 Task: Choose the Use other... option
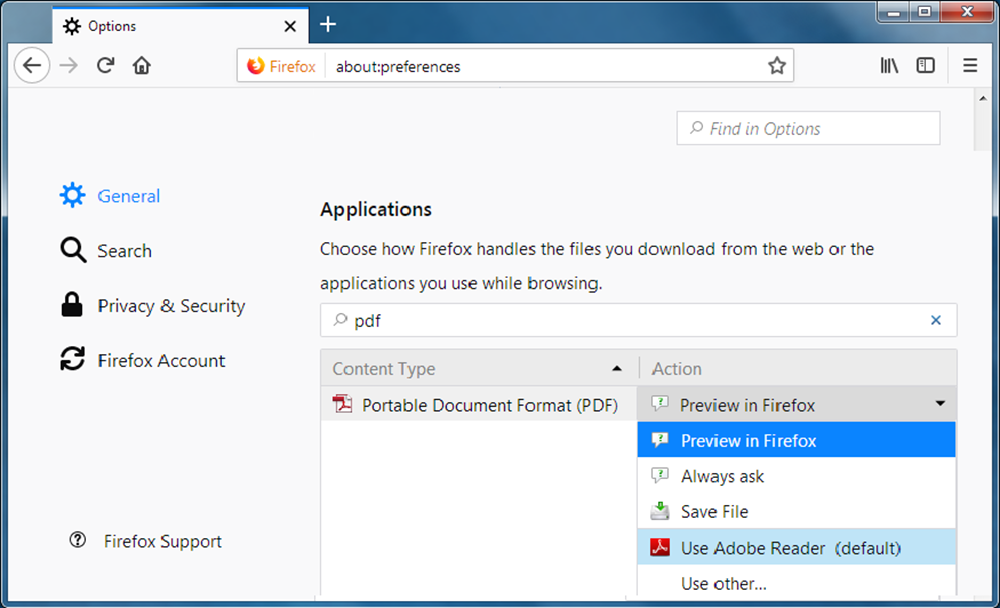coord(724,583)
